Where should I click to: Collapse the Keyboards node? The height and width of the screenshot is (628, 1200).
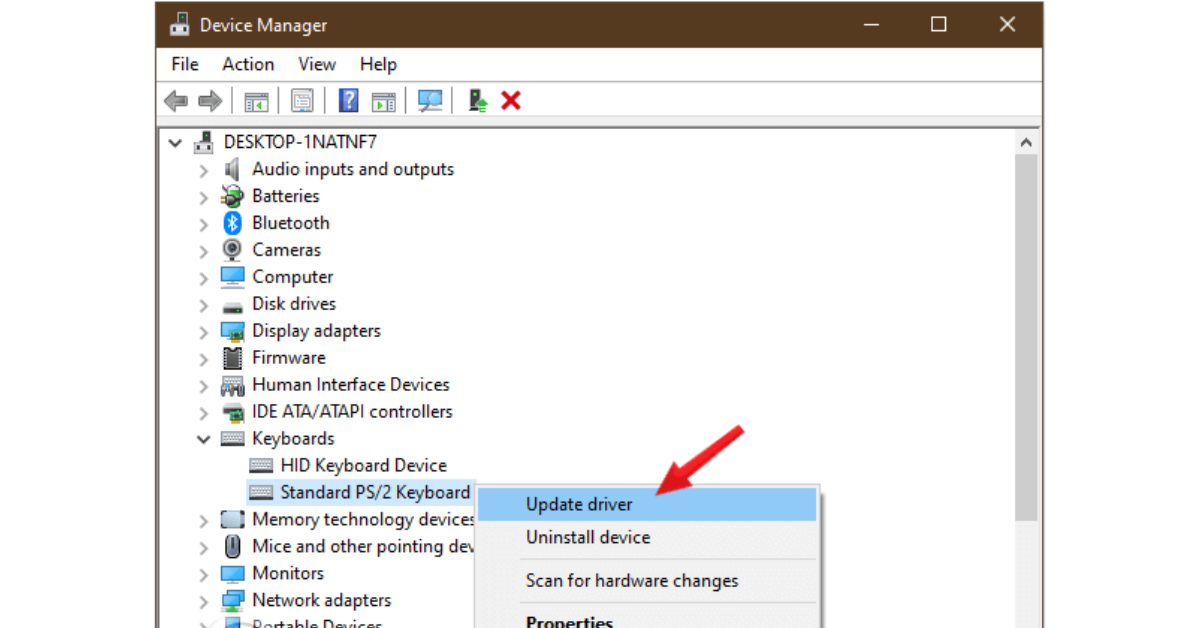pyautogui.click(x=204, y=439)
